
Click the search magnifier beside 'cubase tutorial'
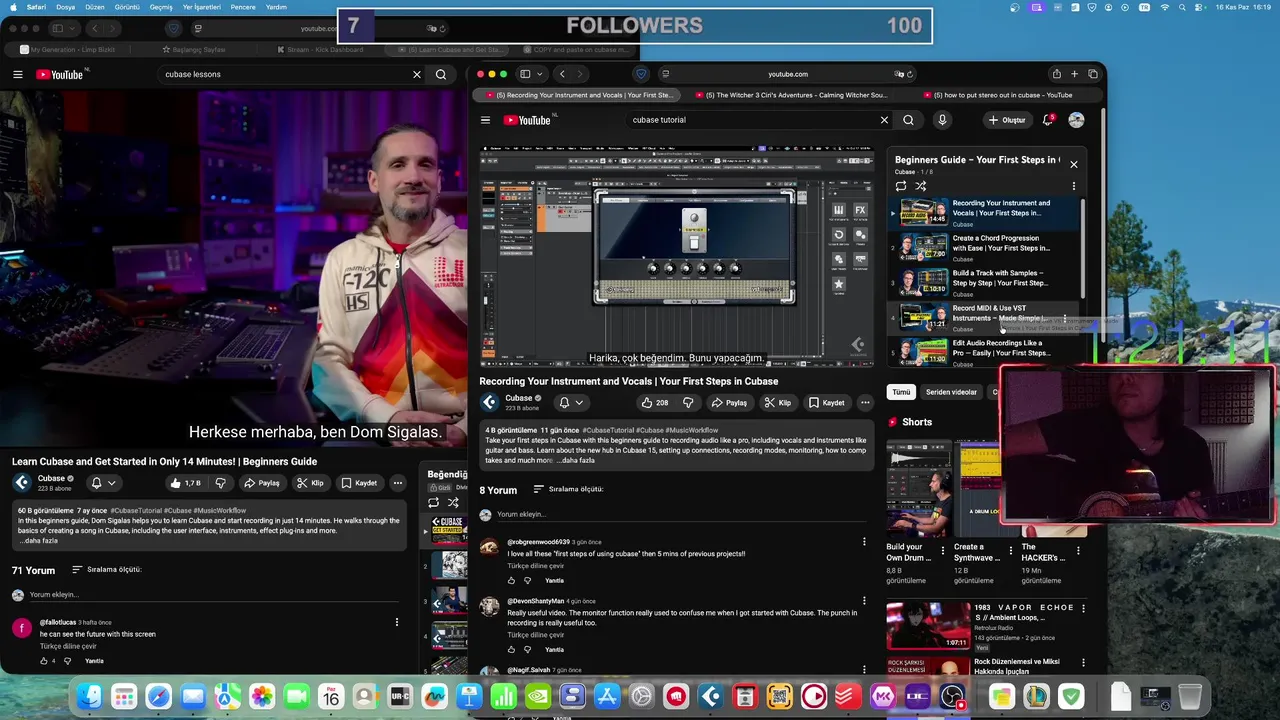coord(908,120)
